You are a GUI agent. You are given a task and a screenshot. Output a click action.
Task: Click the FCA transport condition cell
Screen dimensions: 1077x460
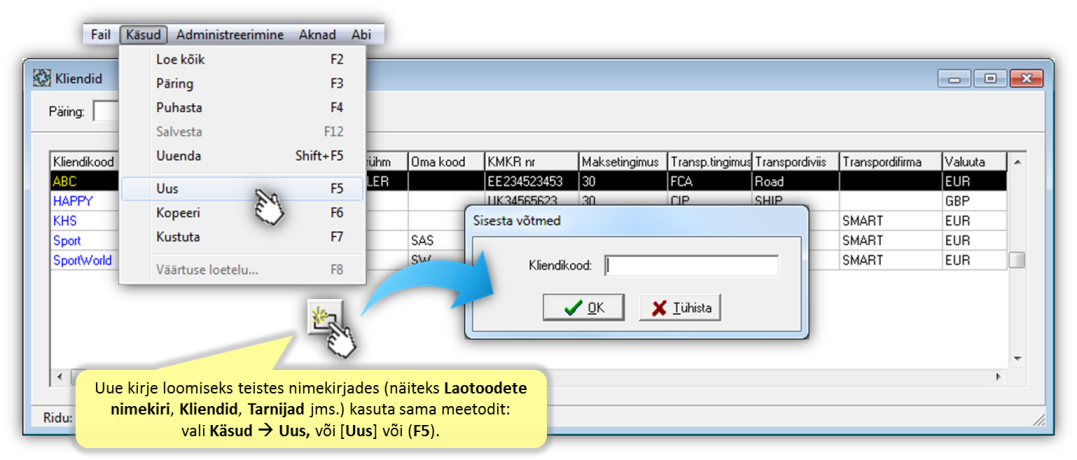pyautogui.click(x=710, y=181)
